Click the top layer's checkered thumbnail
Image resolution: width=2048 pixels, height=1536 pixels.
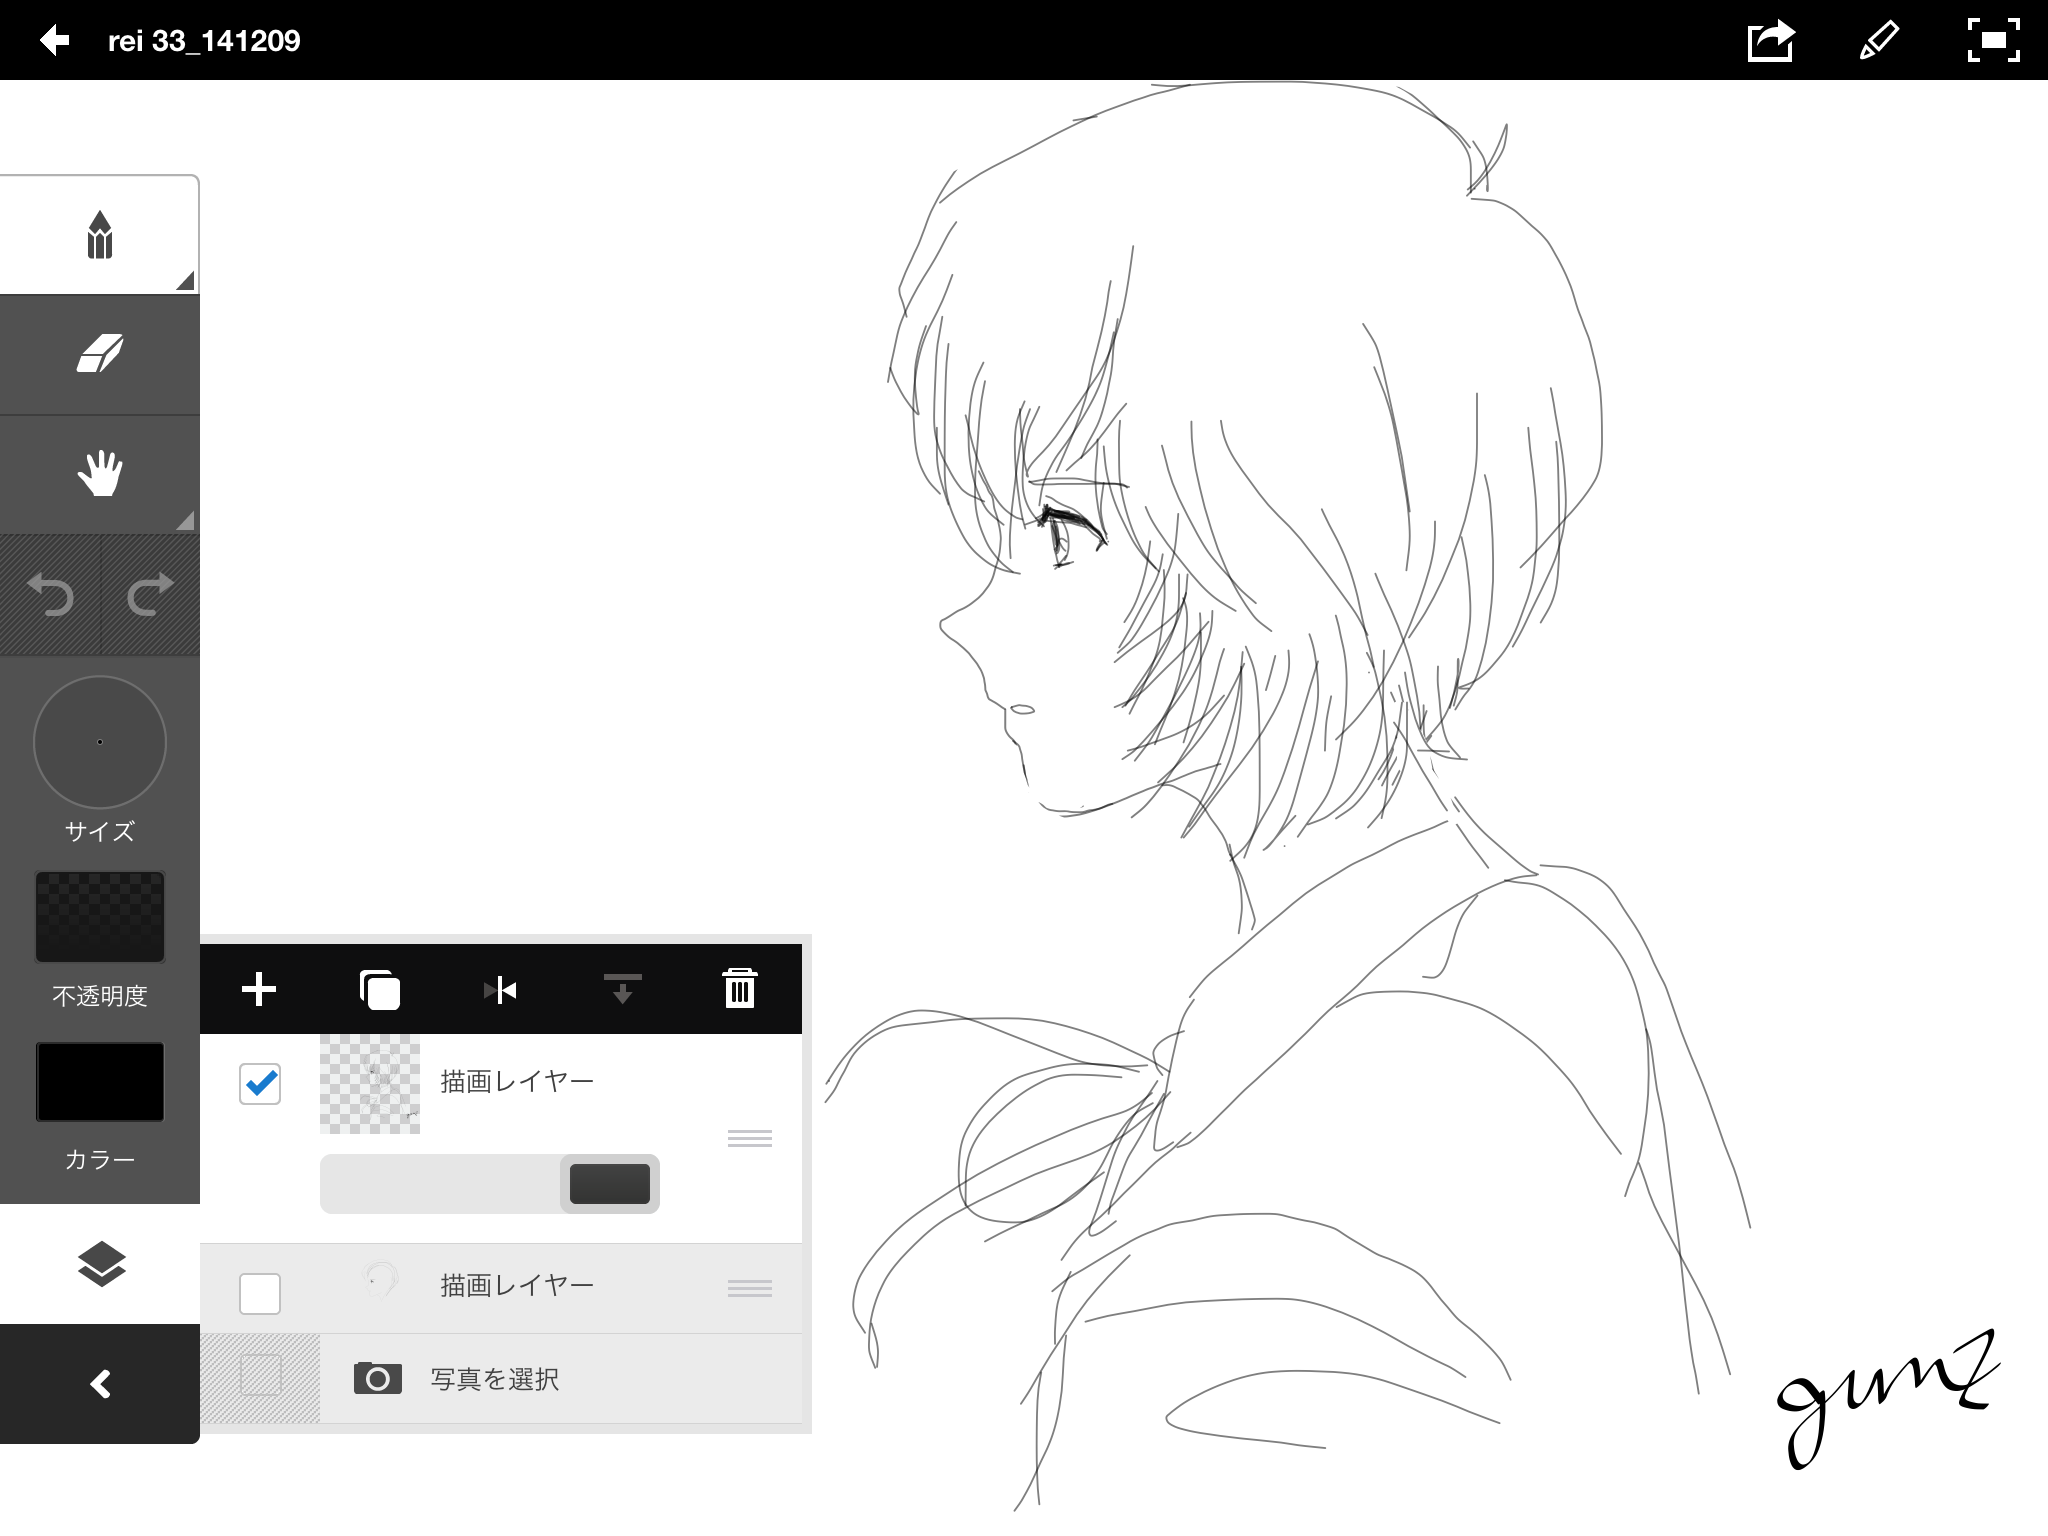point(370,1084)
